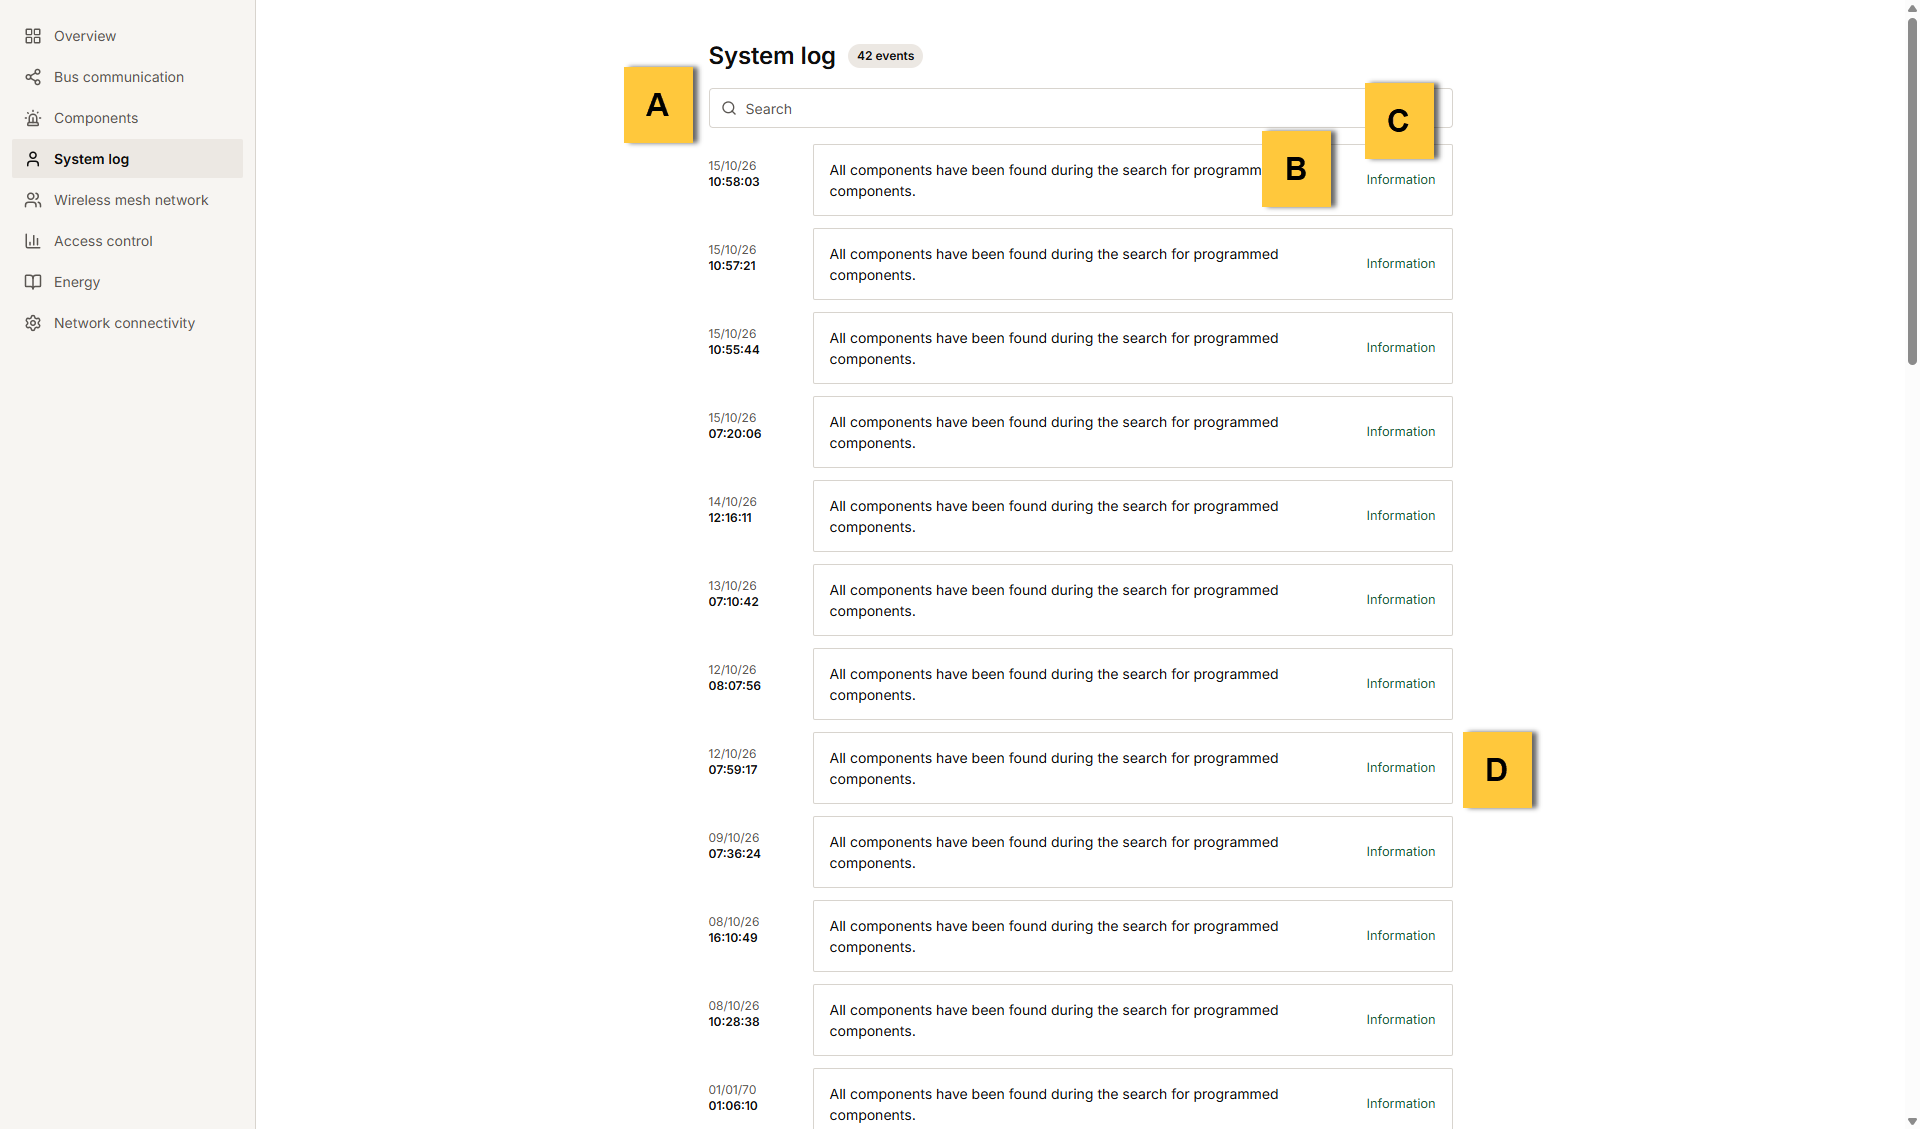
Task: Click log entry message at 07:59:17
Action: [1054, 769]
